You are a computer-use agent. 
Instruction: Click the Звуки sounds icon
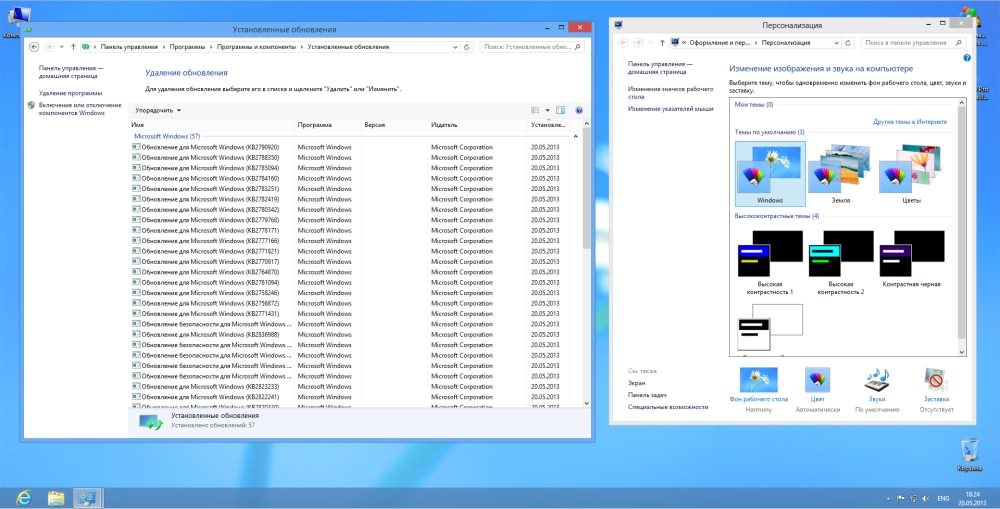(877, 381)
